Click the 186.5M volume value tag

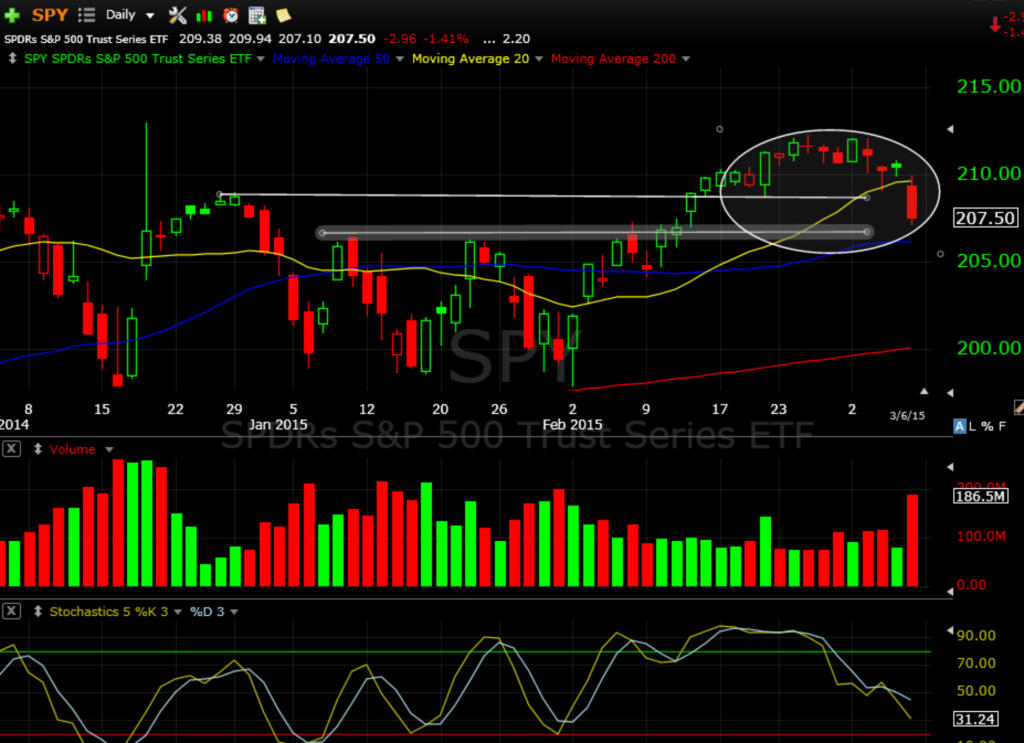point(981,496)
